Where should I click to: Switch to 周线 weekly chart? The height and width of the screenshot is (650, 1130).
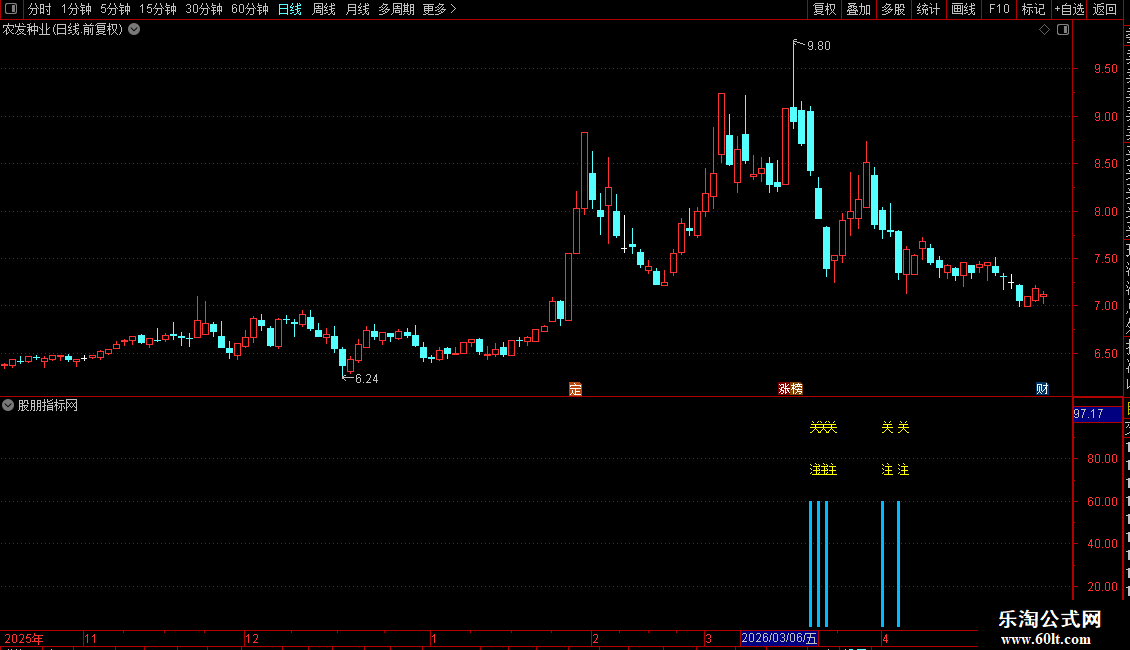click(x=324, y=9)
